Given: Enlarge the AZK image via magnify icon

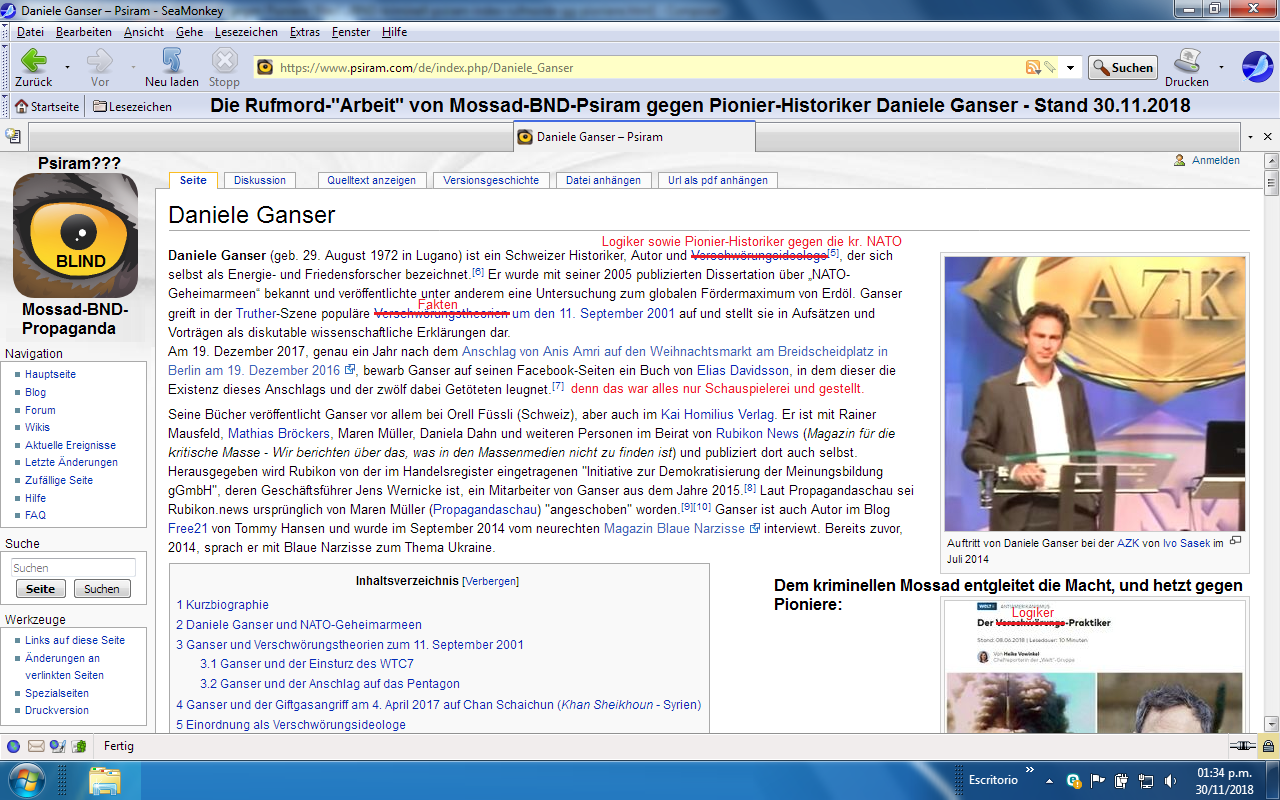Looking at the screenshot, I should click(1235, 541).
